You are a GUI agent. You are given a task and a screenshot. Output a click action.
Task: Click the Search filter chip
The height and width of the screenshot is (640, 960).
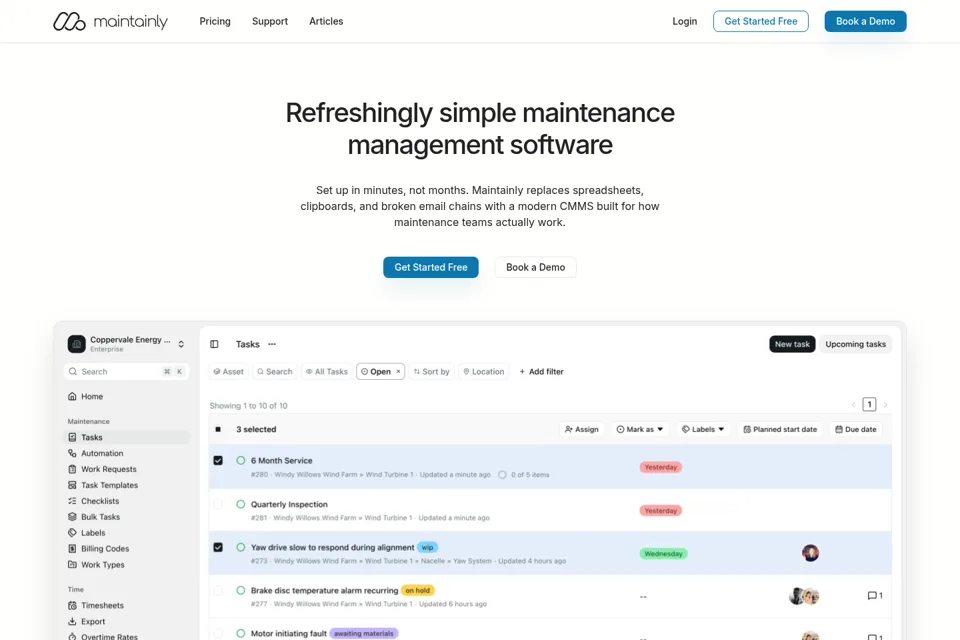tap(274, 371)
